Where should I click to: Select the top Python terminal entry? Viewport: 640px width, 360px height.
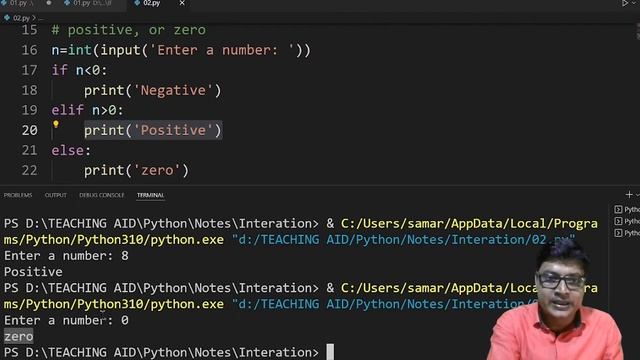pos(627,209)
